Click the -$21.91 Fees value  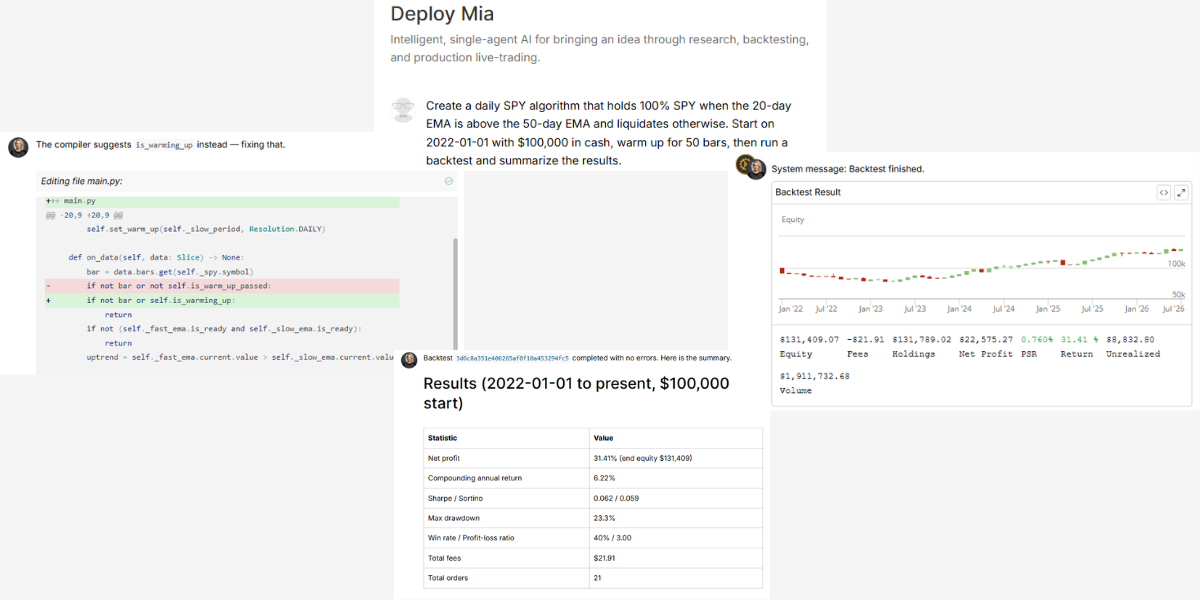[x=865, y=340]
